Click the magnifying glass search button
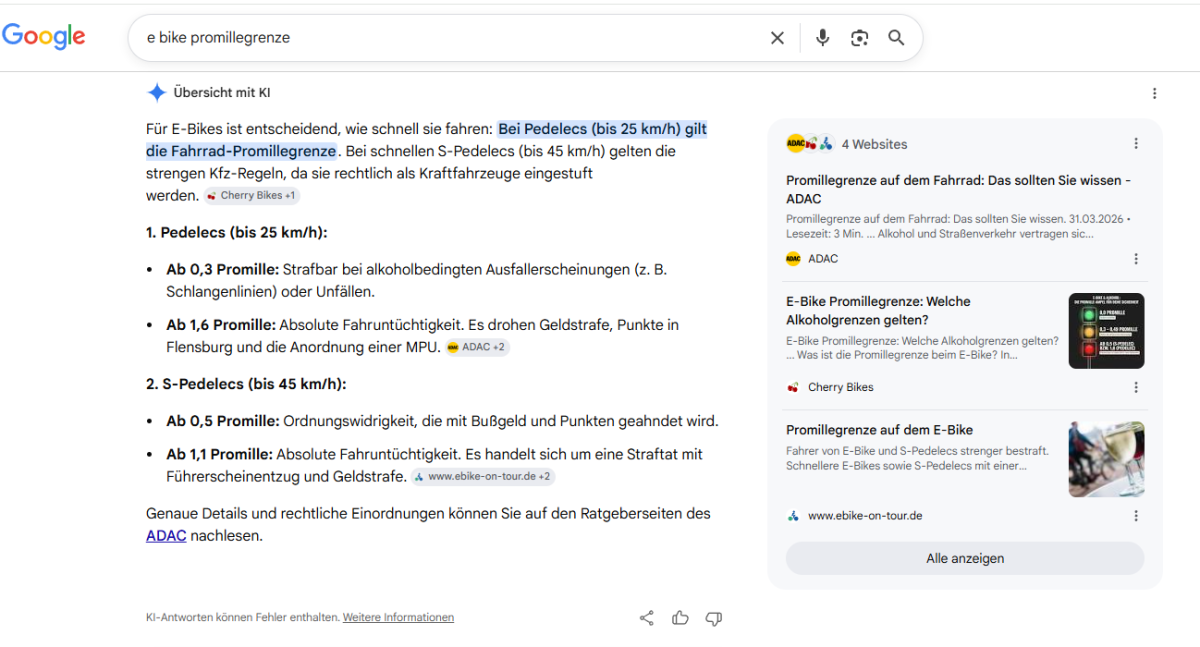The height and width of the screenshot is (647, 1200). tap(896, 38)
